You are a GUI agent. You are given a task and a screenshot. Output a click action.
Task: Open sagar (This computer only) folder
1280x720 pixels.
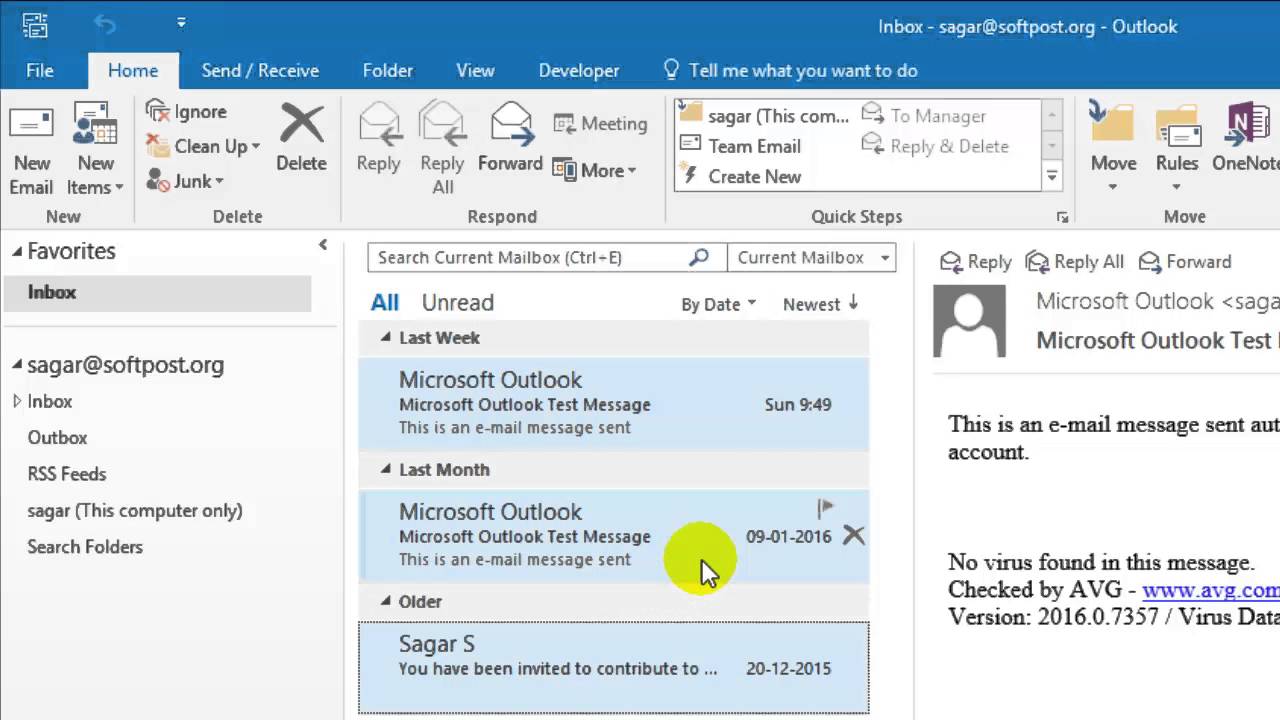(x=135, y=511)
